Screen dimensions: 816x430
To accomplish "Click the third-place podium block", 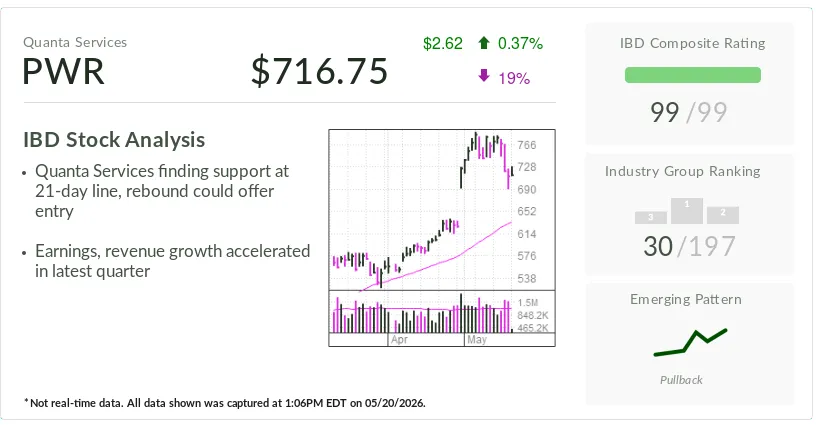I will (x=651, y=218).
